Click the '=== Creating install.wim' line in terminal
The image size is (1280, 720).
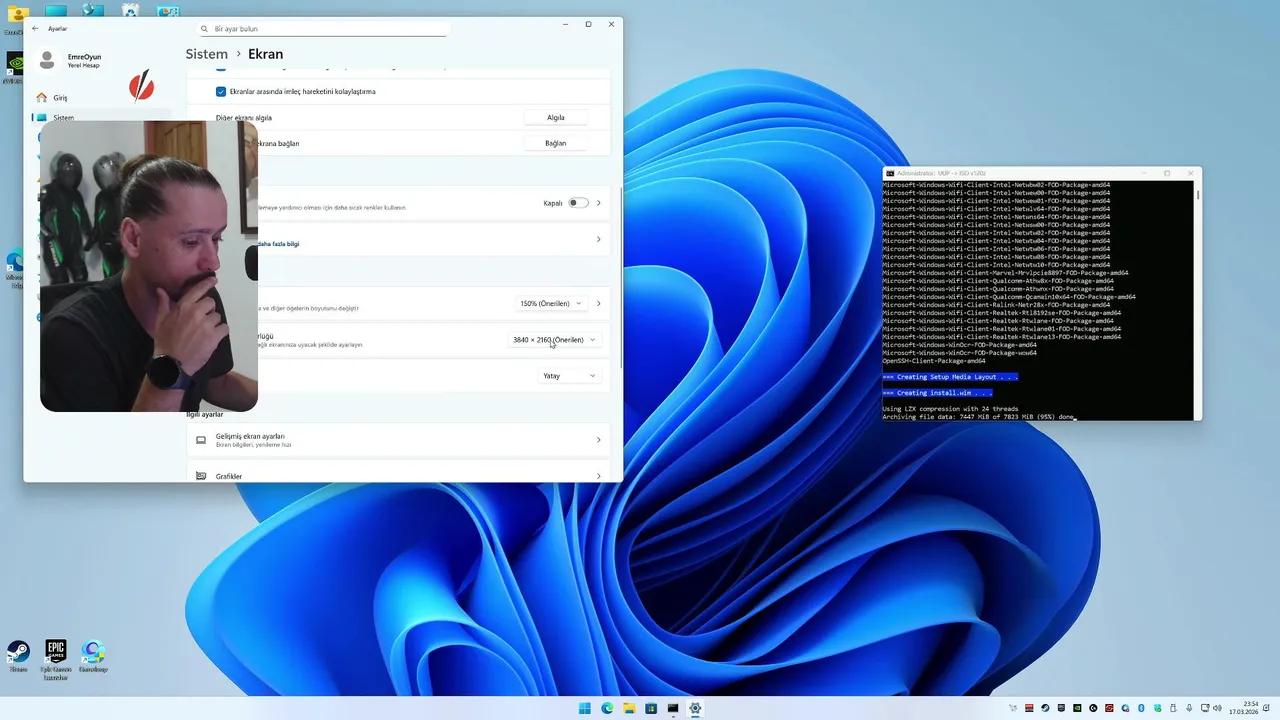pyautogui.click(x=937, y=393)
